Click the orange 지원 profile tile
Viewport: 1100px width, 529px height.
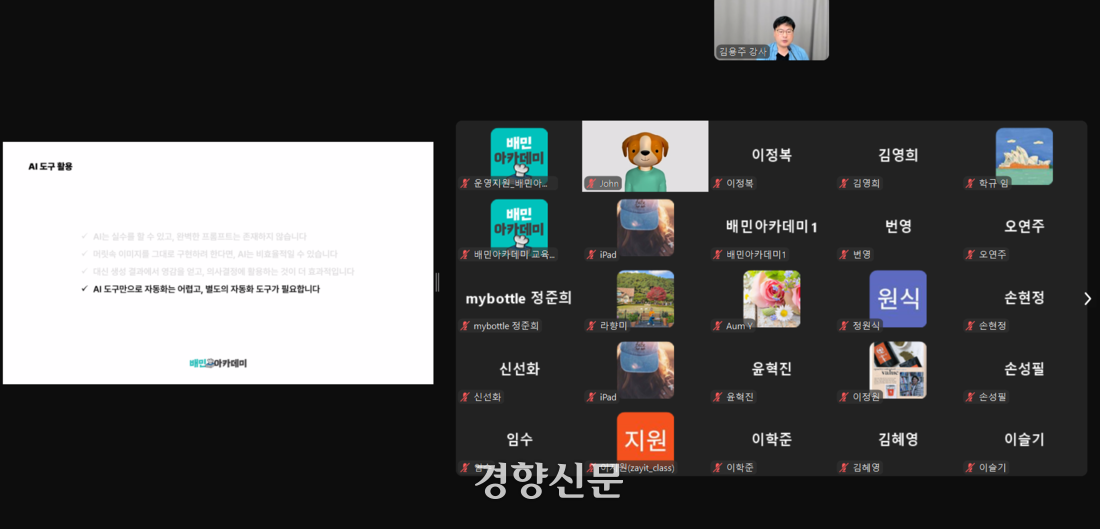coord(645,439)
